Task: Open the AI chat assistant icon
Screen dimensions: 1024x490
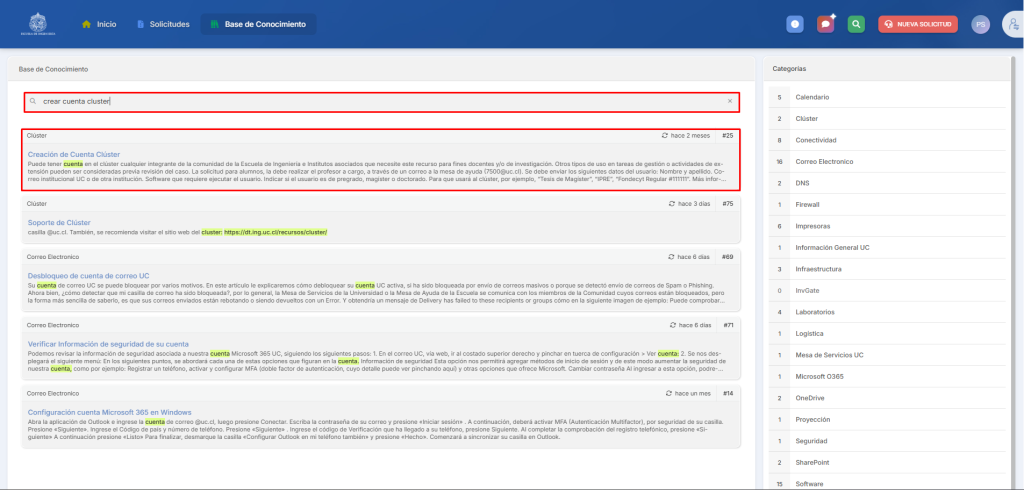Action: 825,24
